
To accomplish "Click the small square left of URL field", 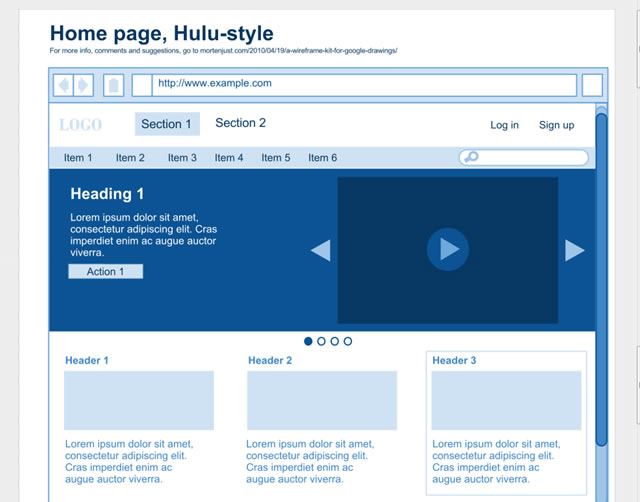I will 142,85.
